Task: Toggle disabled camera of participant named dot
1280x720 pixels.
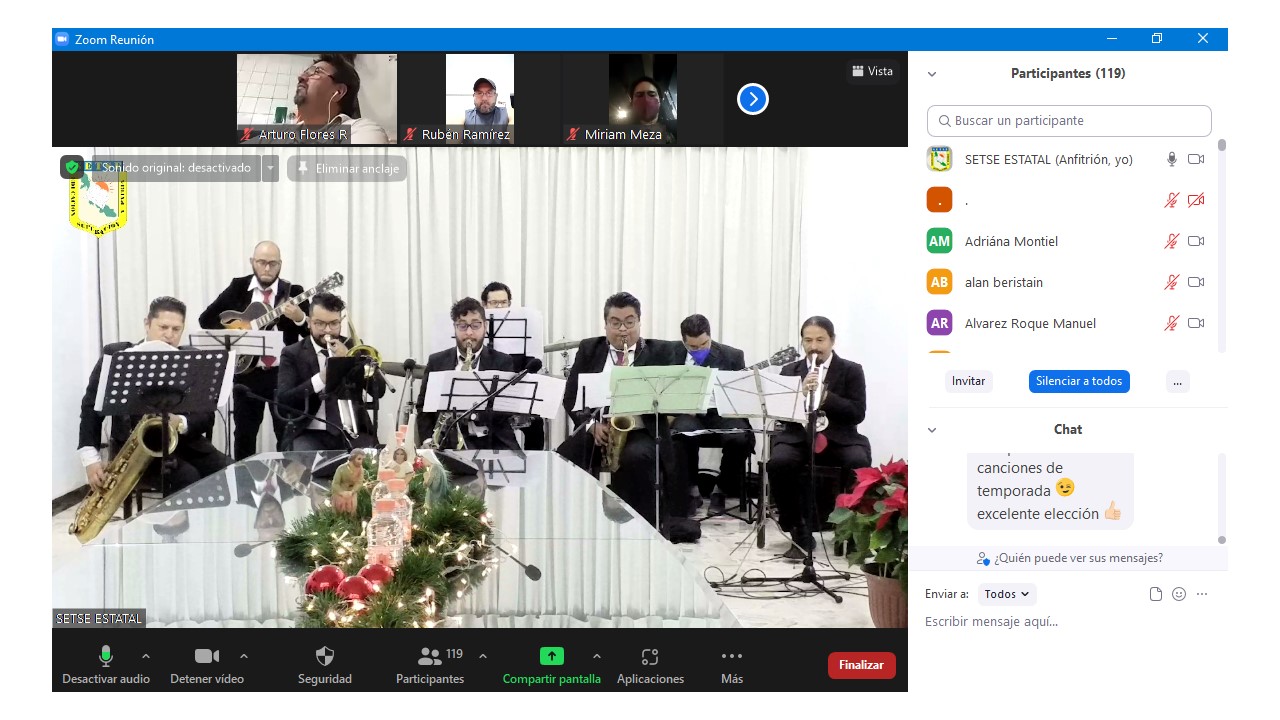Action: coord(1196,200)
